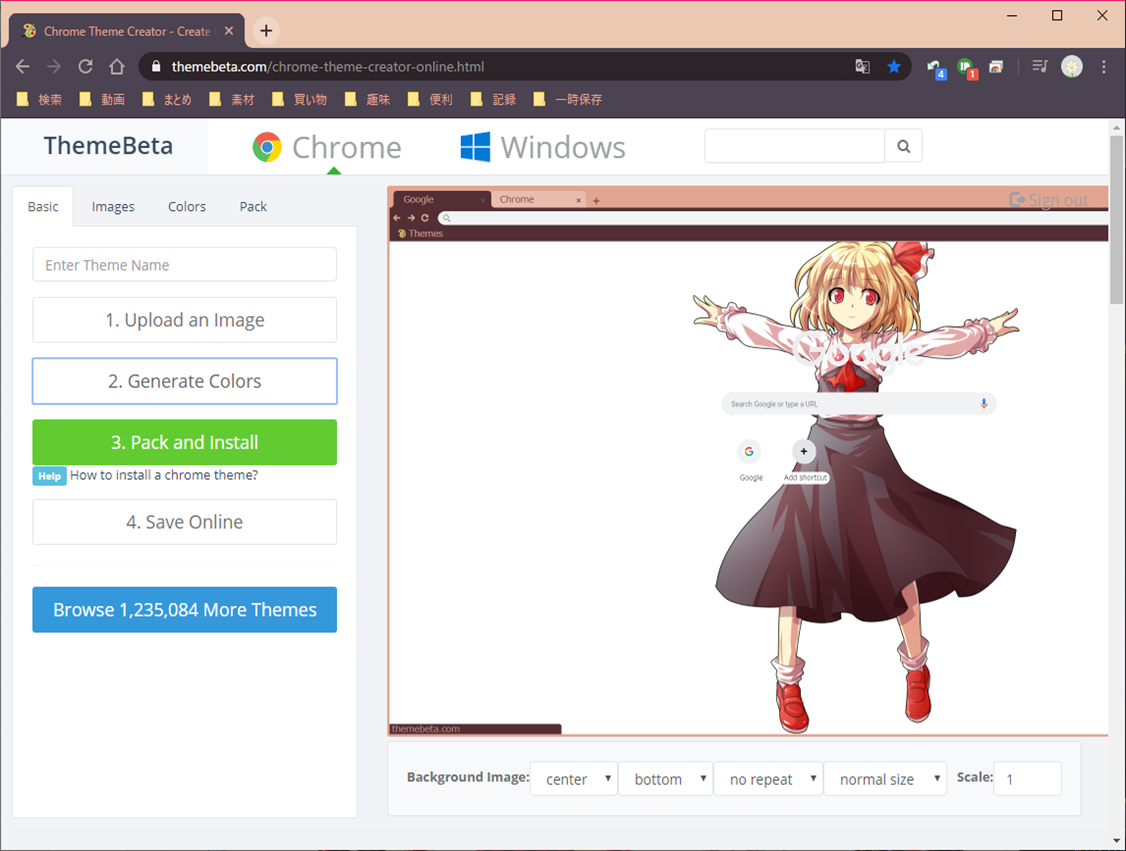1126x851 pixels.
Task: Click the site search magnifier button
Action: tap(903, 147)
